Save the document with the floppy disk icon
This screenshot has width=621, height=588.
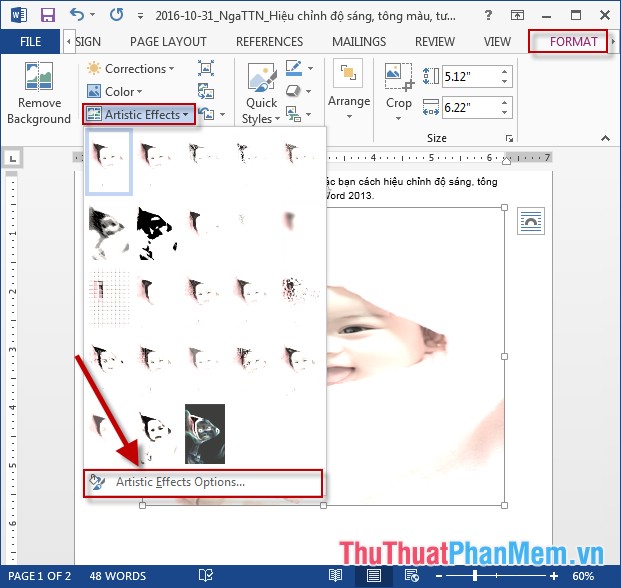pos(48,15)
